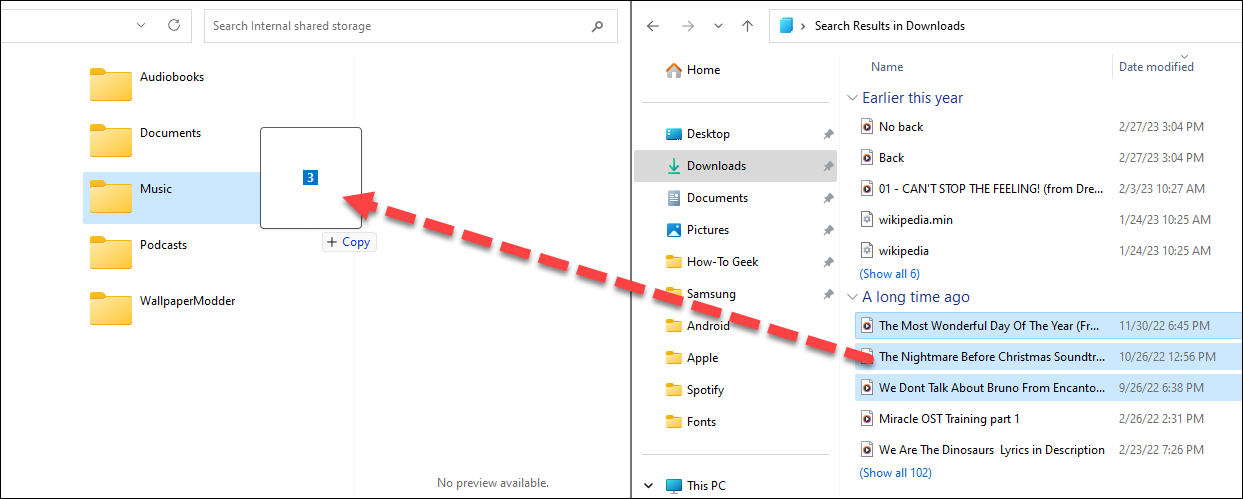This screenshot has height=499, width=1243.
Task: Click the refresh icon in the left window
Action: (175, 25)
